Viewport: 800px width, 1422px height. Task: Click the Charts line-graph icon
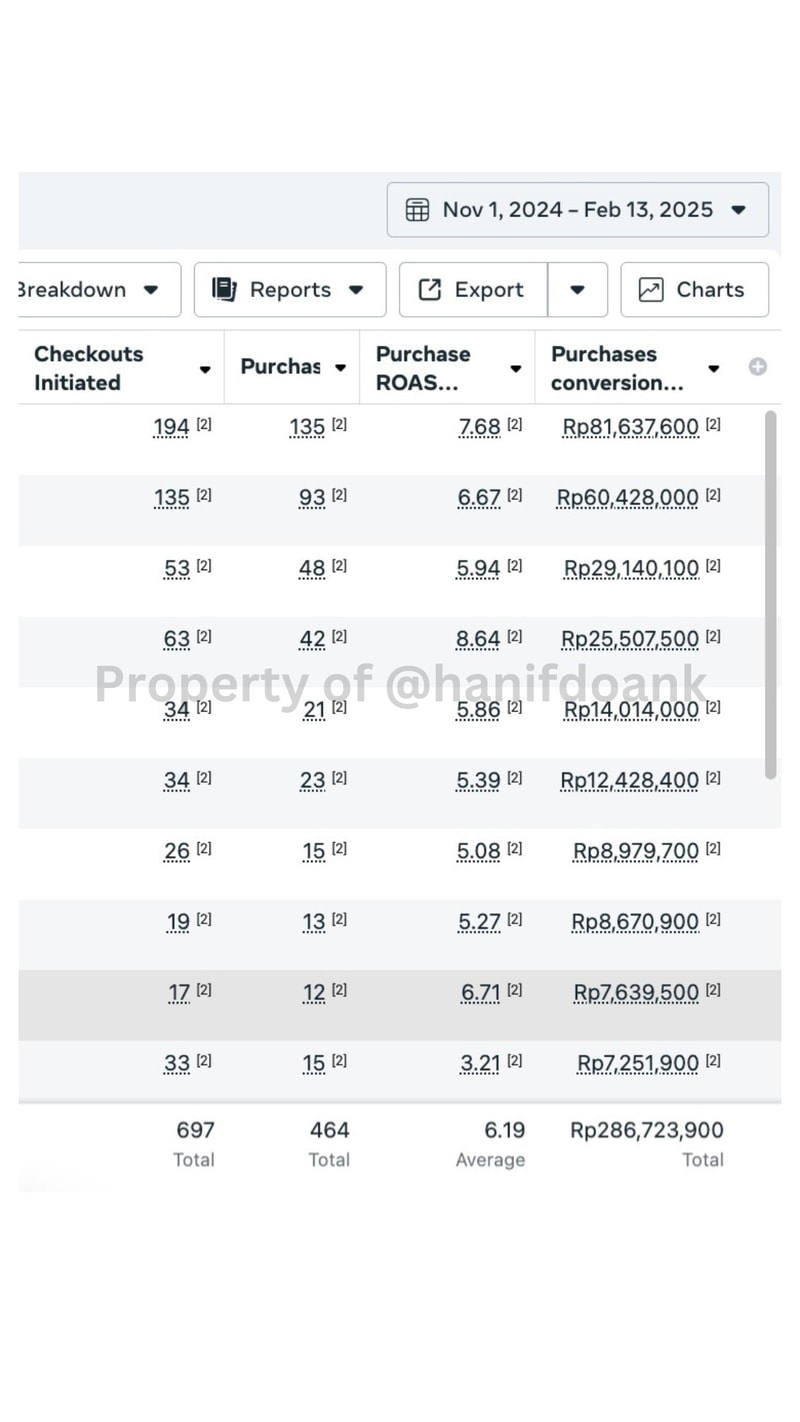coord(651,290)
